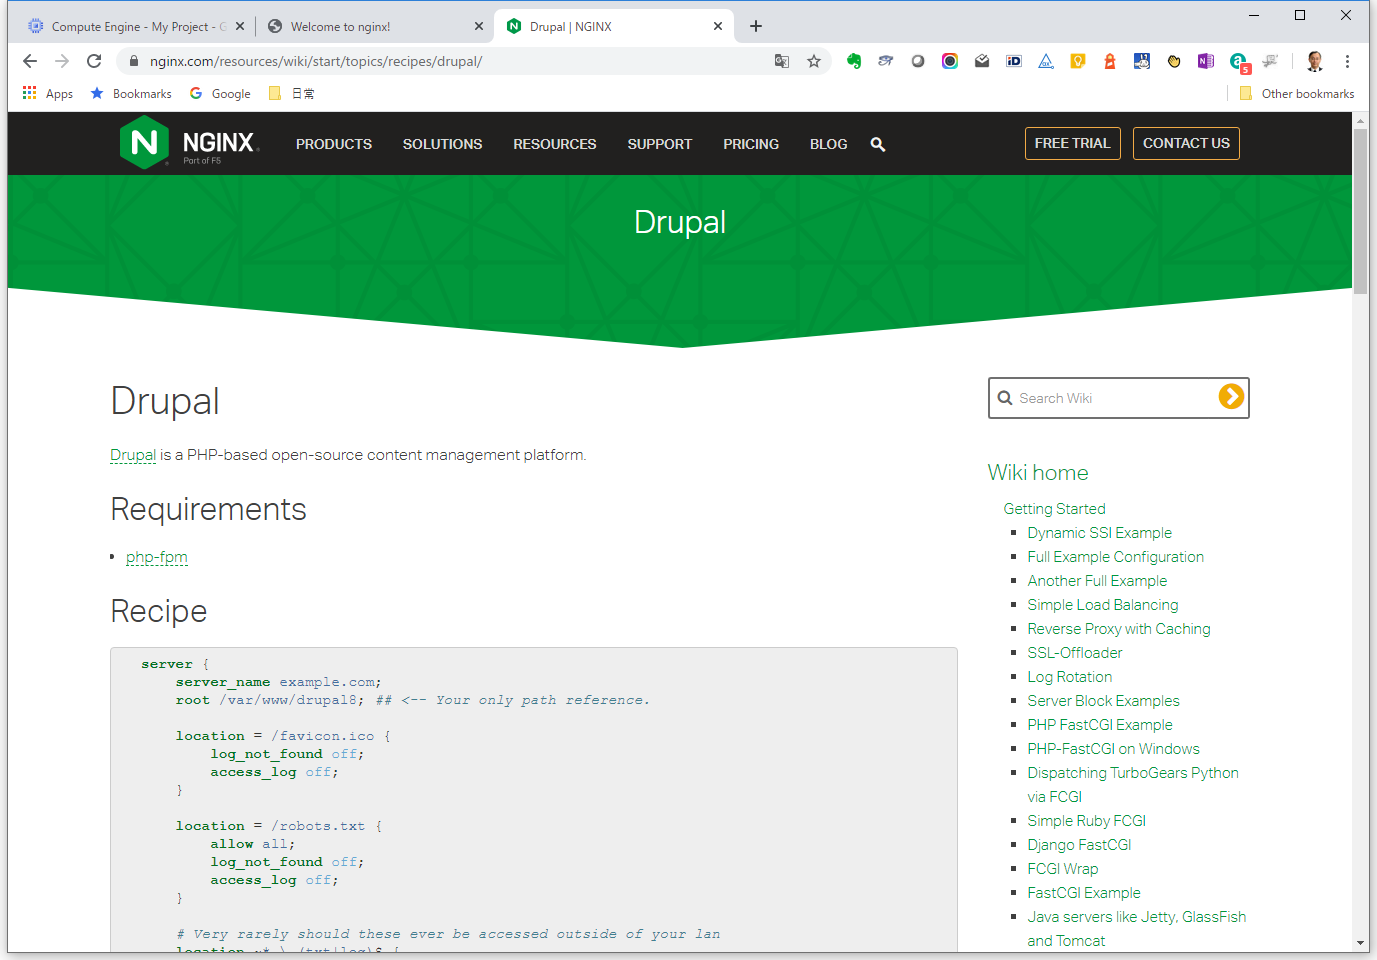Open PHP-FastCGI on Windows
The height and width of the screenshot is (960, 1377).
[x=1113, y=749]
